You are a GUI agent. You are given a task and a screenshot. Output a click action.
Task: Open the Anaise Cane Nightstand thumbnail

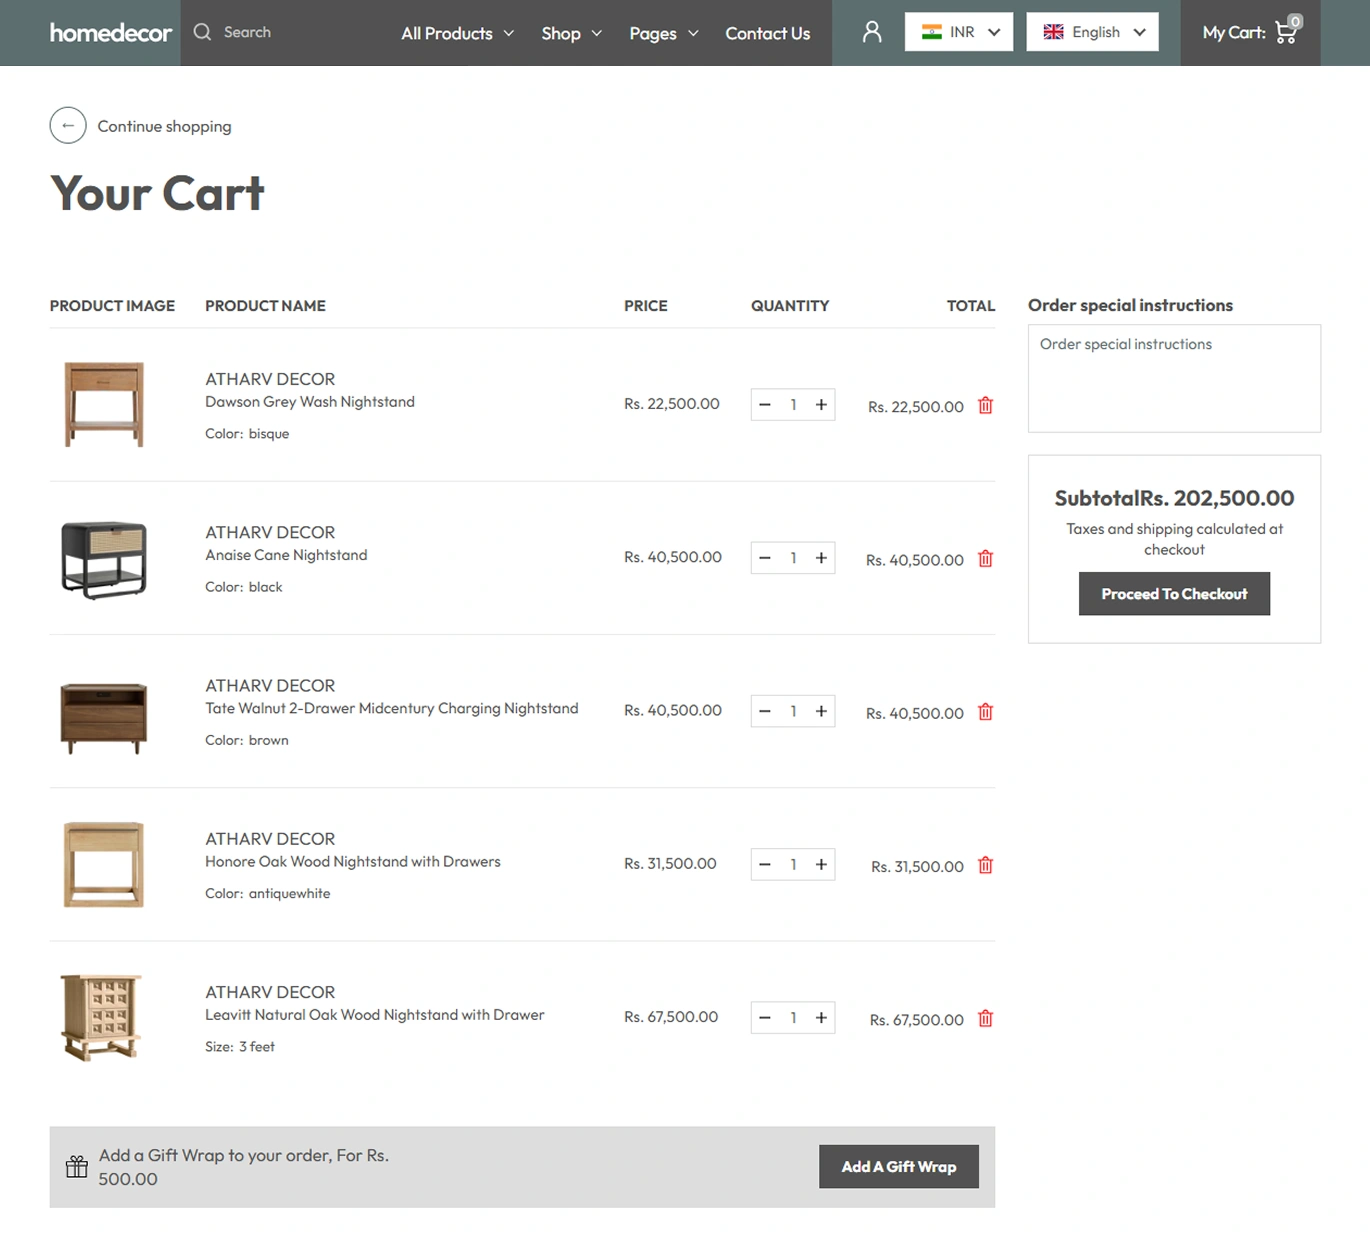[x=104, y=558]
